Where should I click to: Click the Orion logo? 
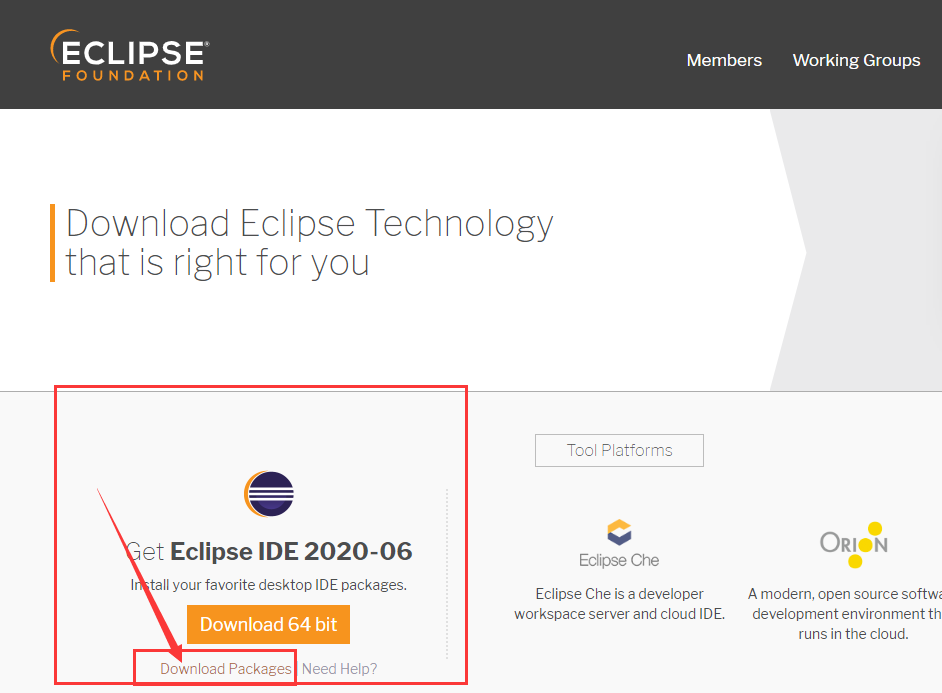click(854, 545)
